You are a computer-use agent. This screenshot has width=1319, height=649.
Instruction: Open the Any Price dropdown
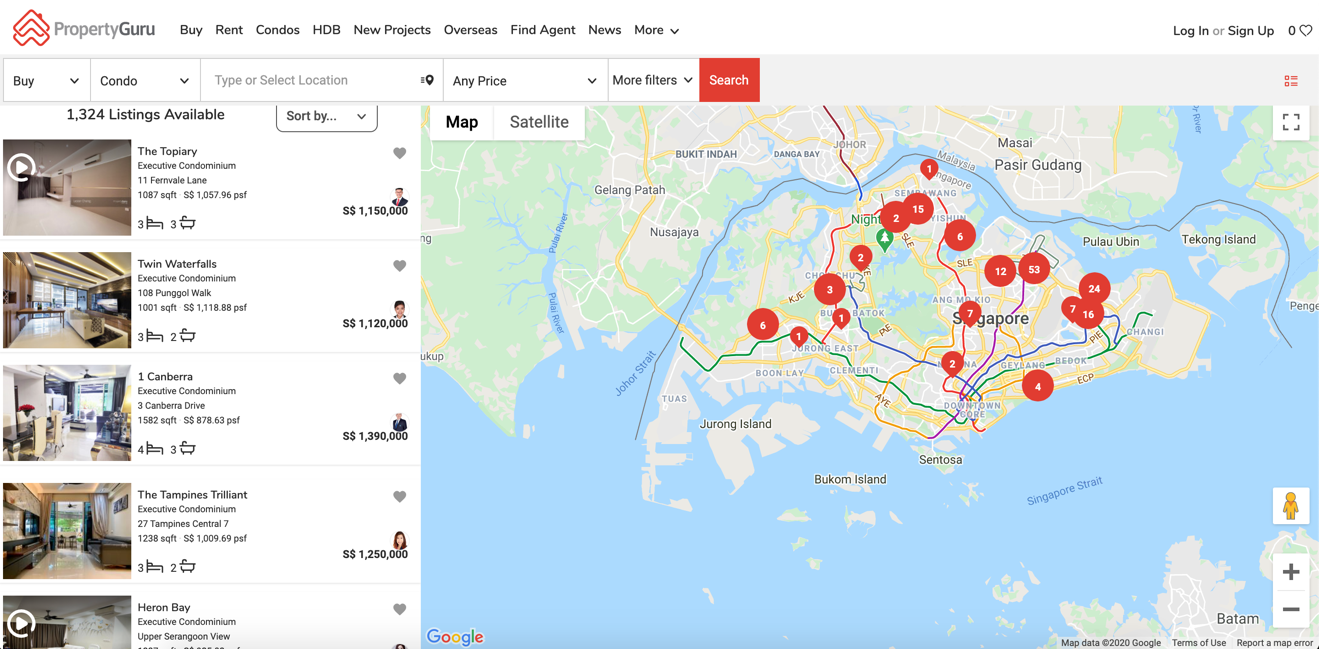pyautogui.click(x=525, y=80)
